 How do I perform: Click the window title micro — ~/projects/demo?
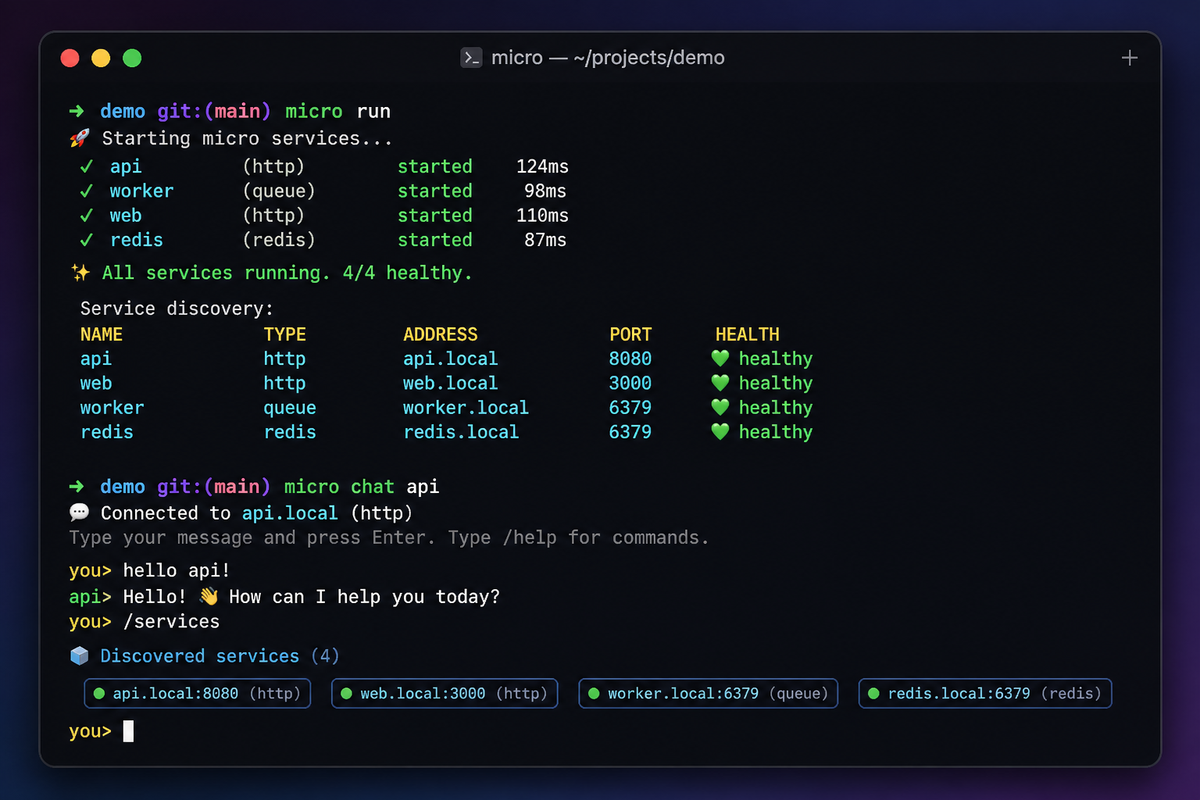click(608, 58)
